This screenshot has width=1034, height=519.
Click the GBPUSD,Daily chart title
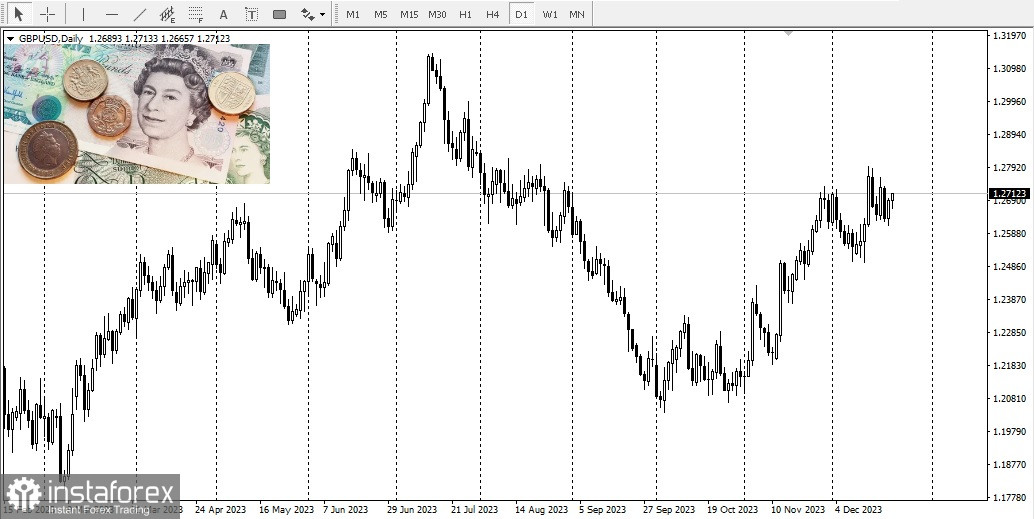(x=51, y=39)
